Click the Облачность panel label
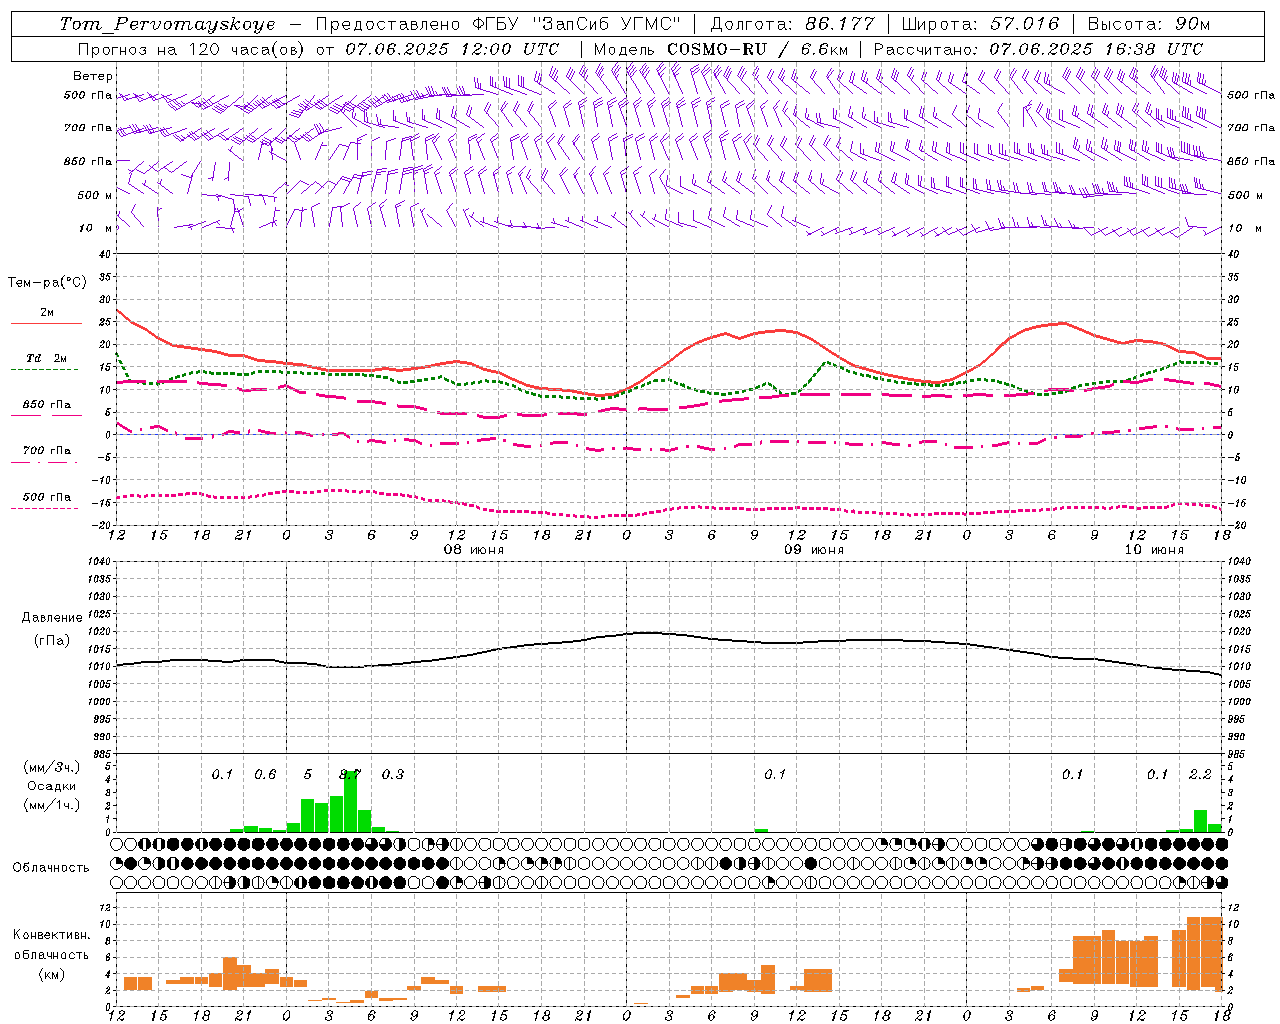This screenshot has height=1024, width=1280. 51,868
